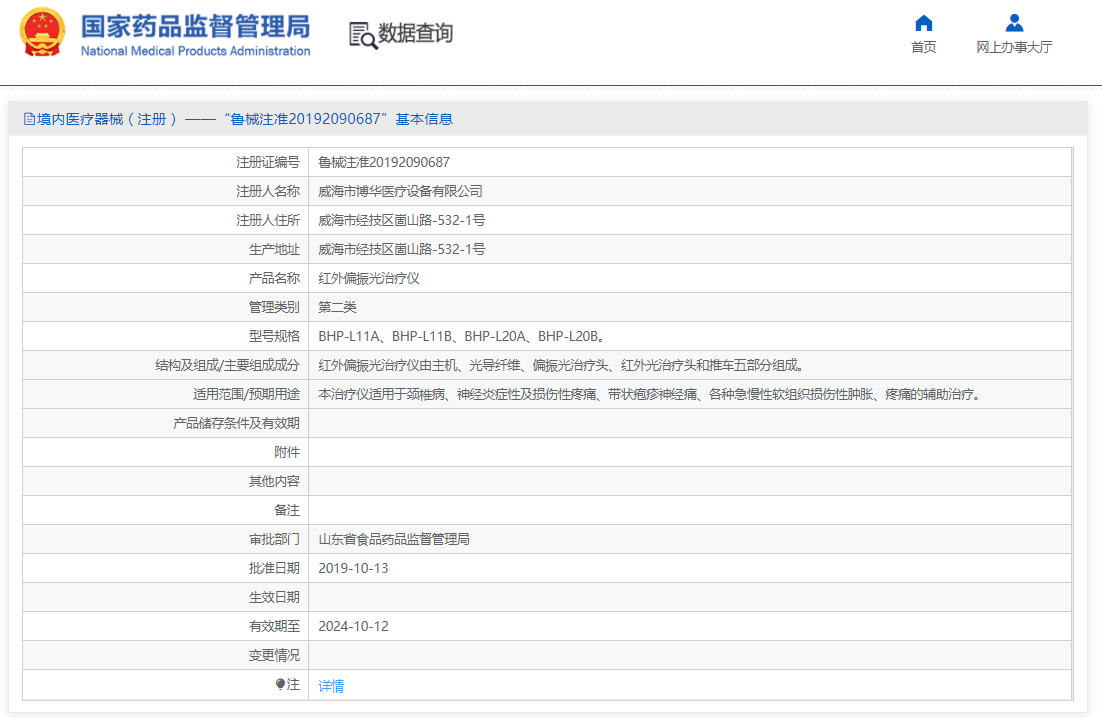Click the 其他内容 row label

click(274, 481)
